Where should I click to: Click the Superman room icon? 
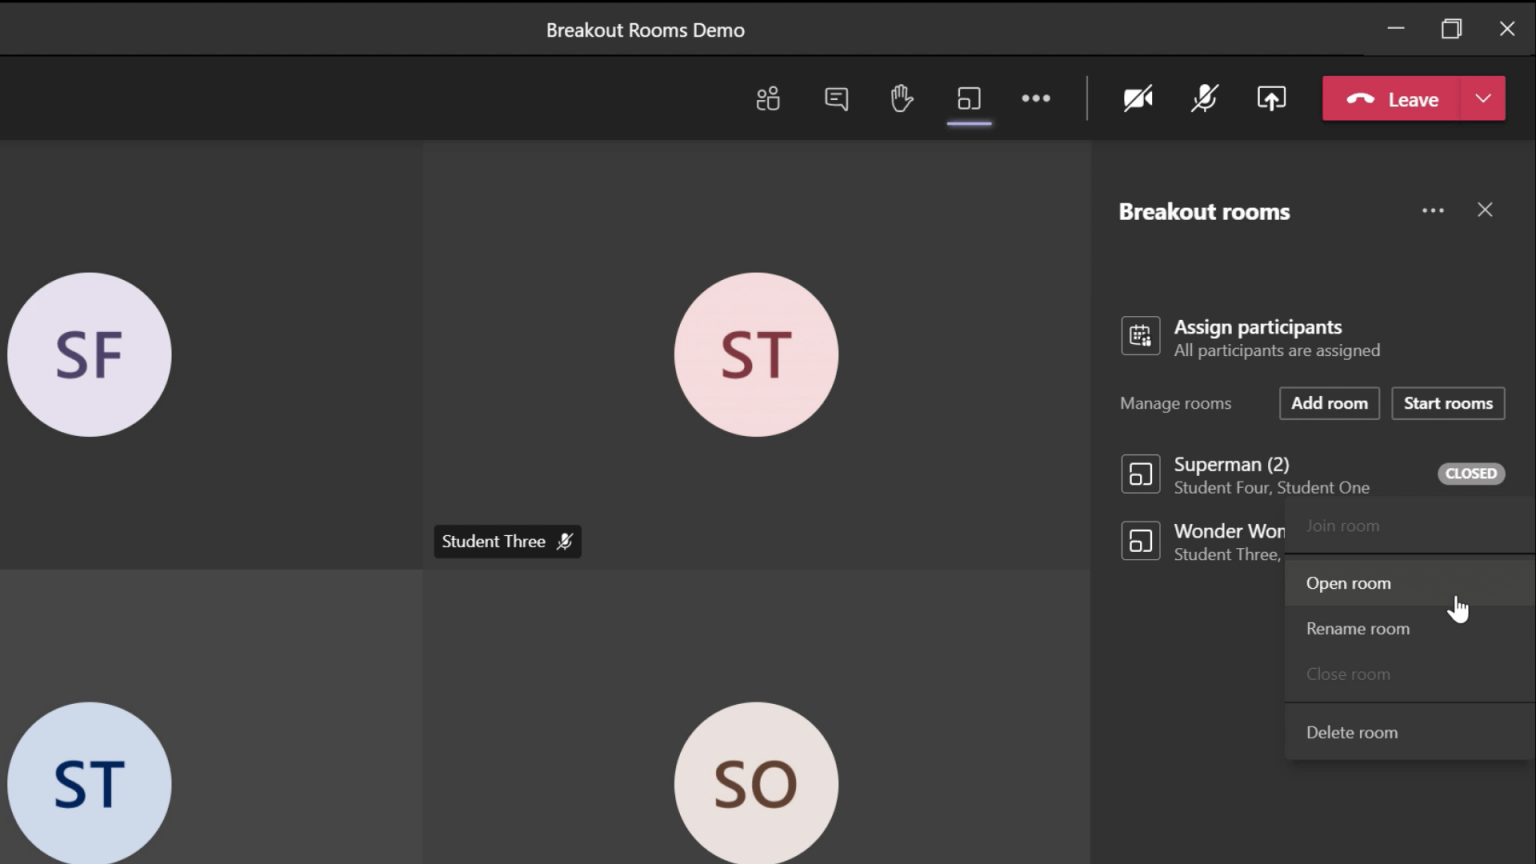click(1140, 473)
